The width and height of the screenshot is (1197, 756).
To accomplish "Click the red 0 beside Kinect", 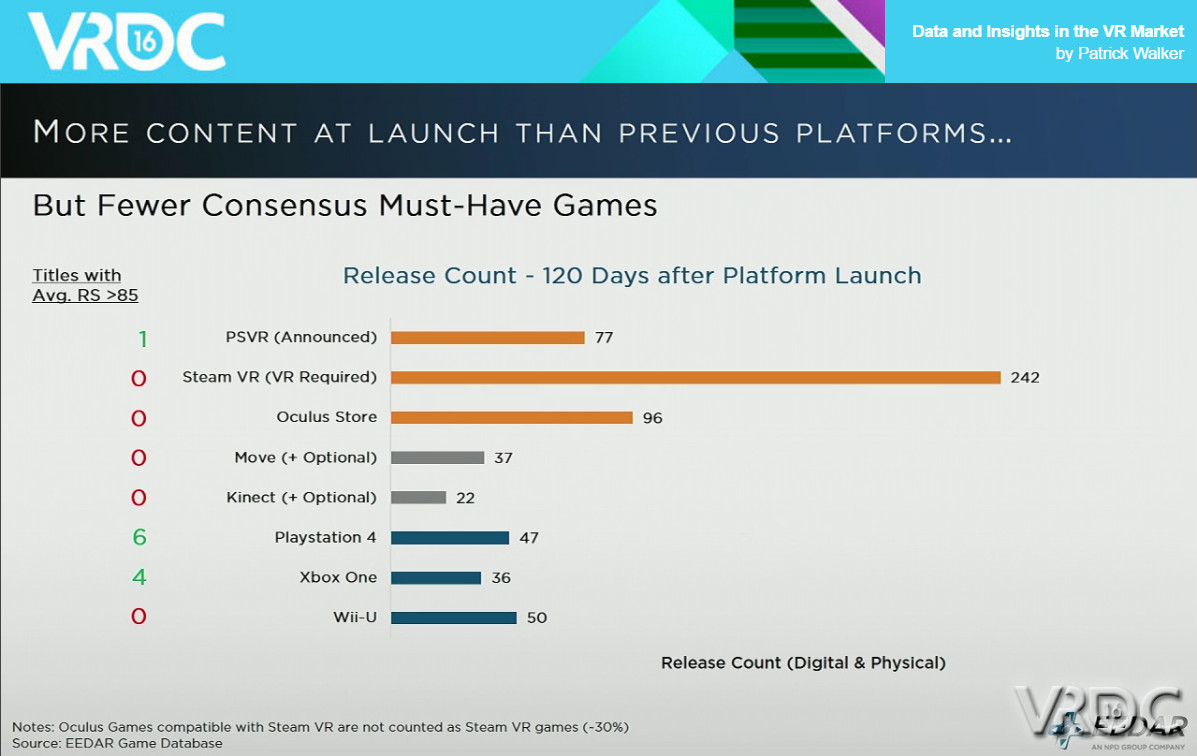I will (x=138, y=497).
